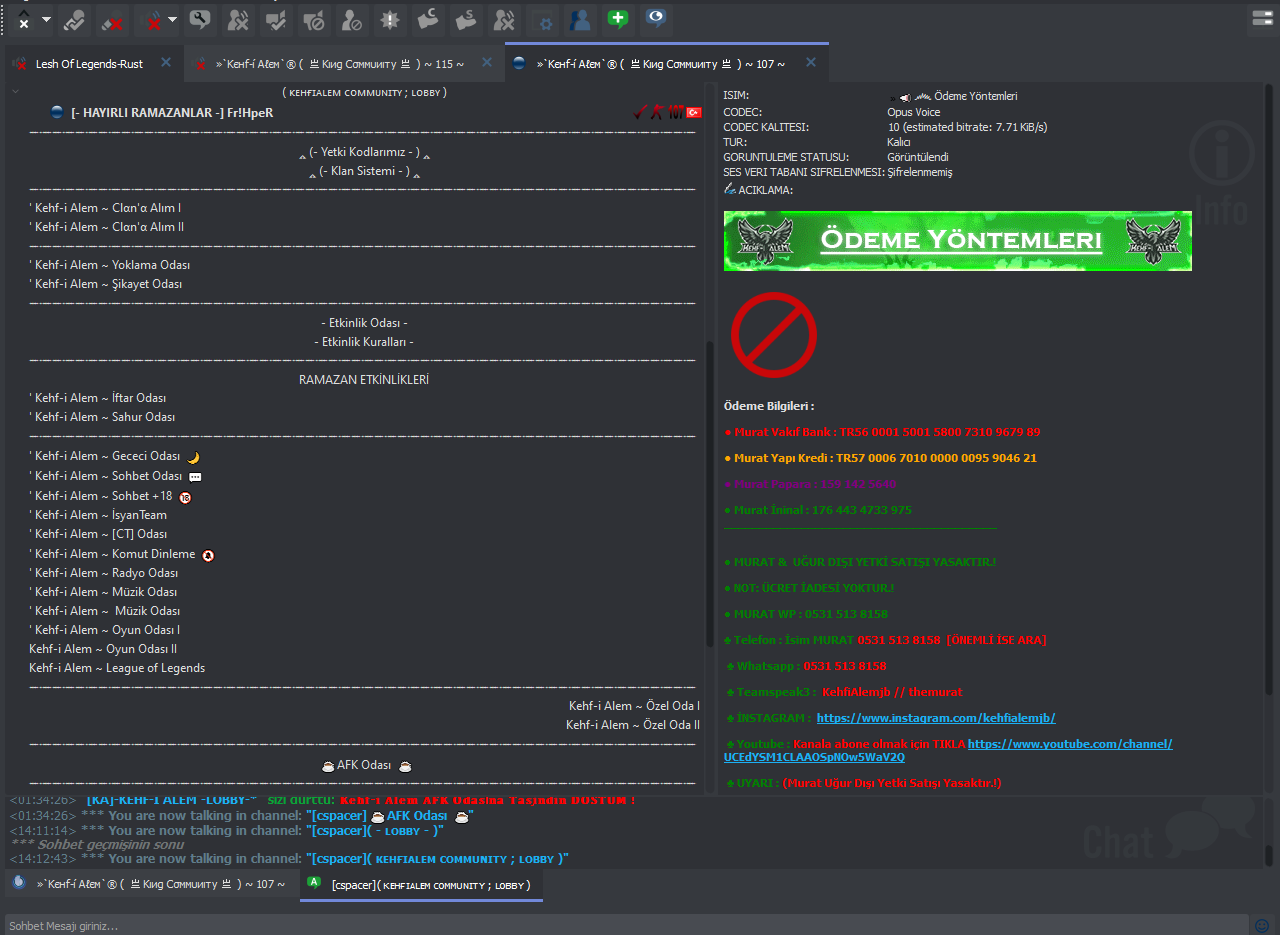Click the starburst exclamation toolbar icon
1280x935 pixels.
tap(389, 19)
